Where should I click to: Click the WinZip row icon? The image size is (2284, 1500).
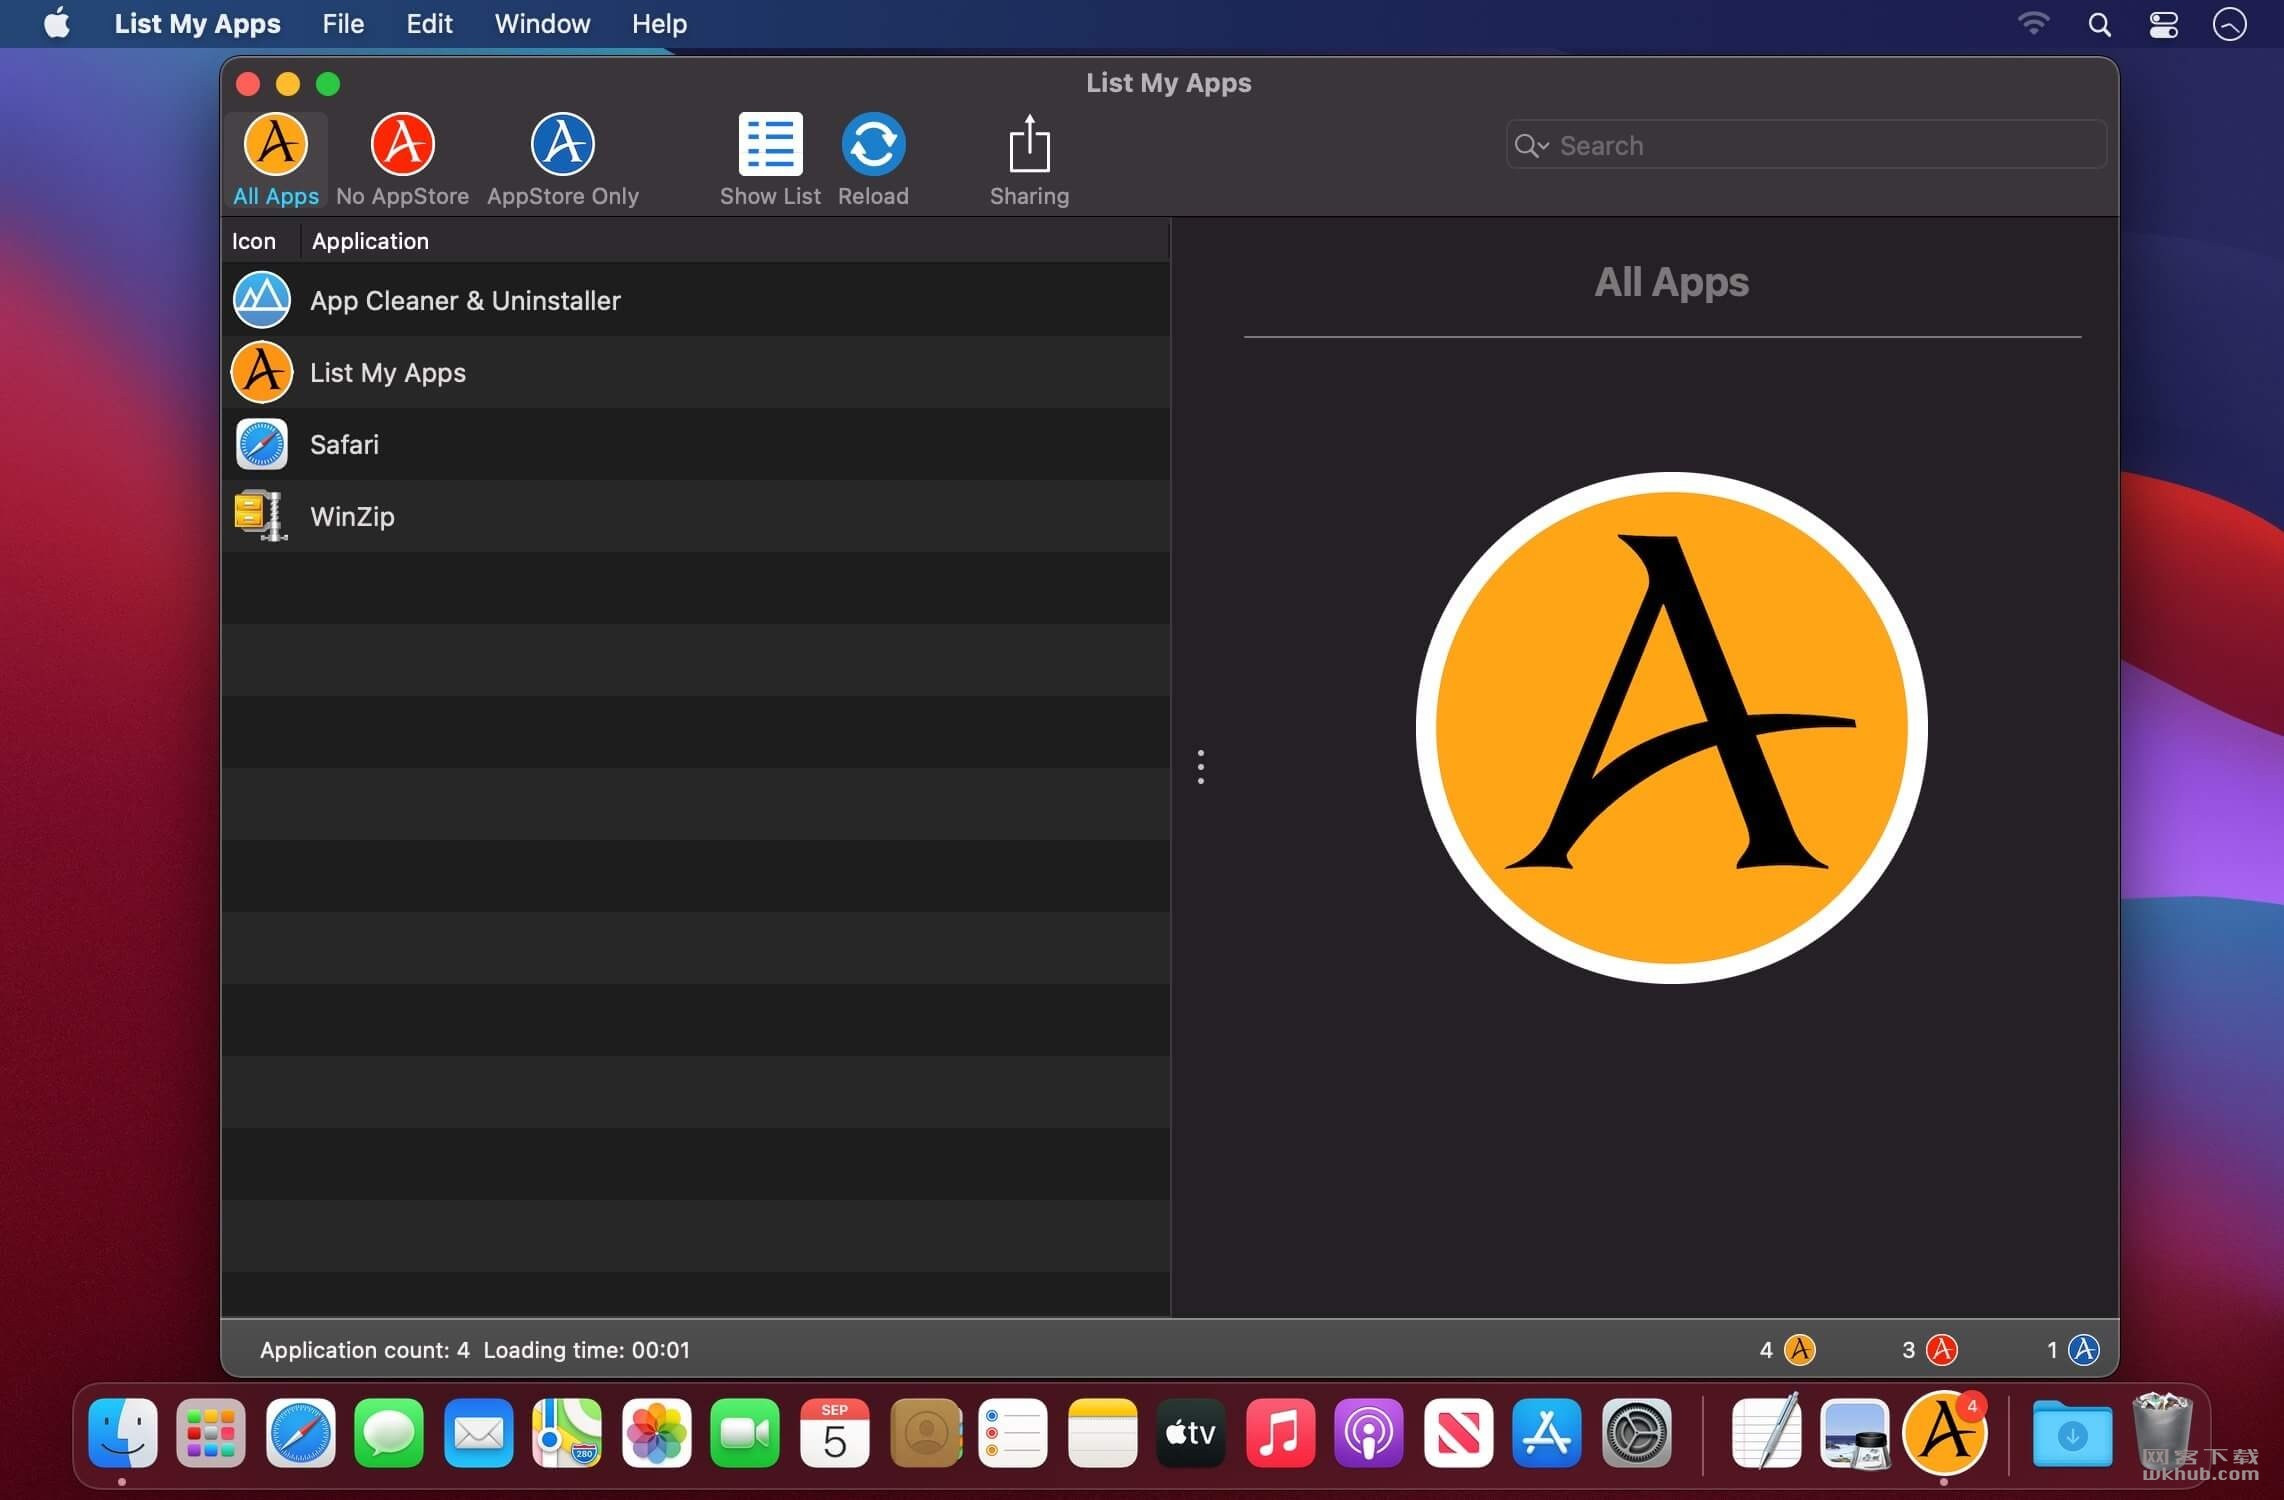[x=262, y=516]
